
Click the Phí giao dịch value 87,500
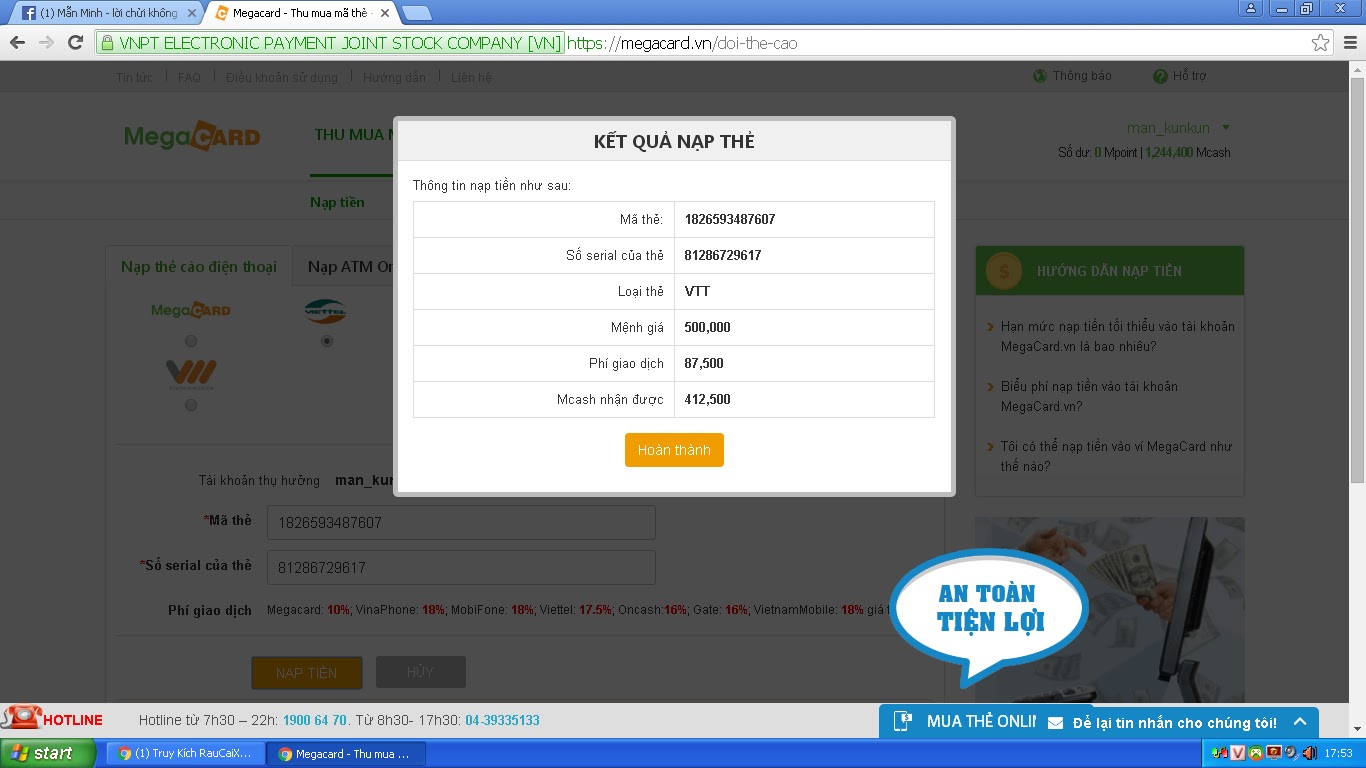(x=704, y=363)
